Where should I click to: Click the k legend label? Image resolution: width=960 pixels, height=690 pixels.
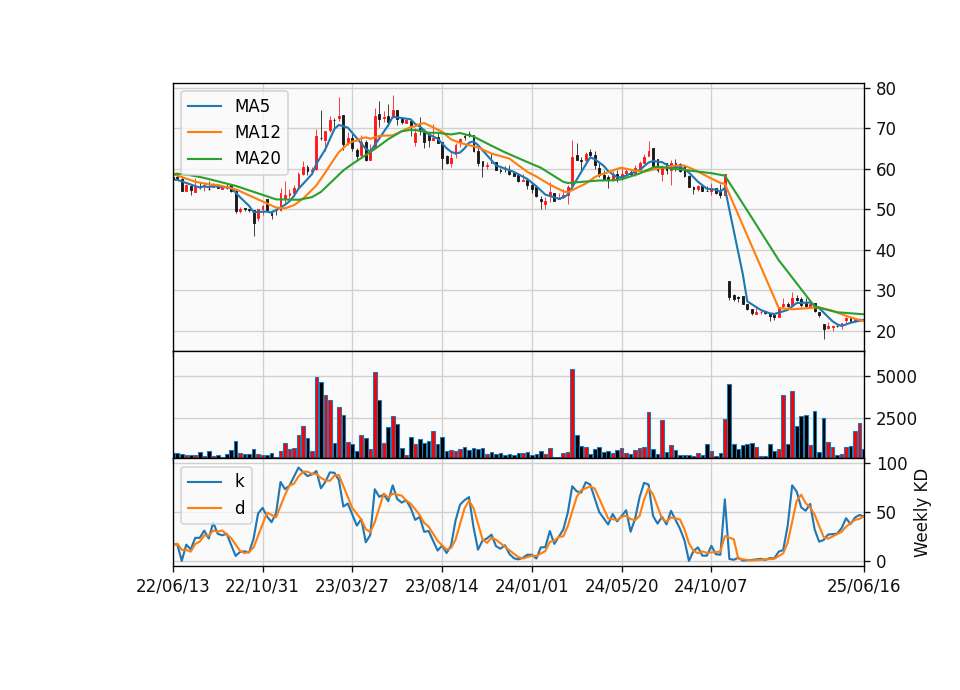239,481
